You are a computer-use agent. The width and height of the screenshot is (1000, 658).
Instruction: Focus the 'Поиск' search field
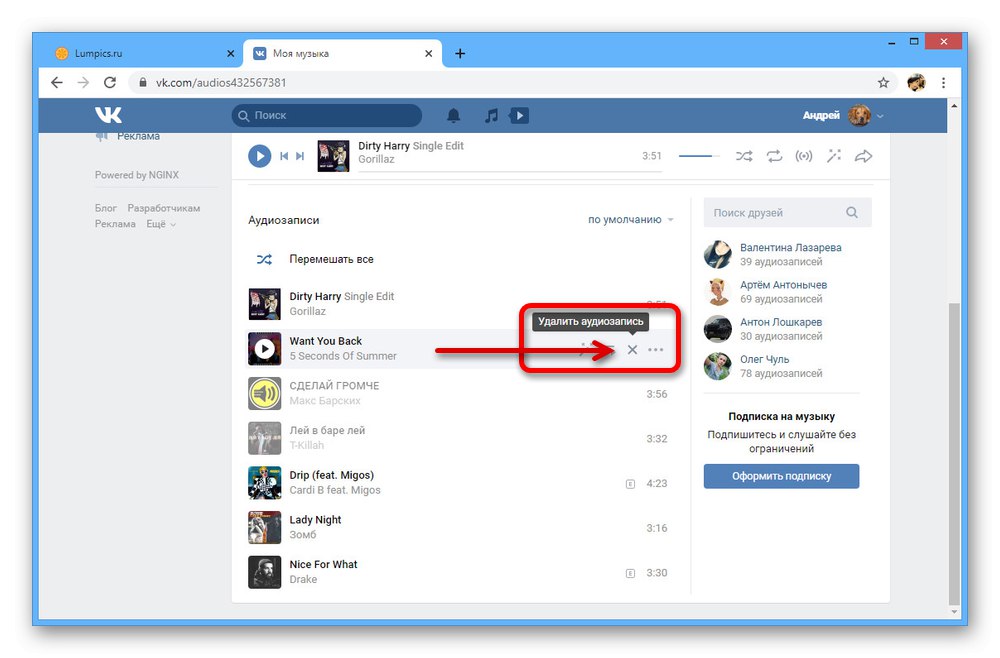(x=327, y=115)
